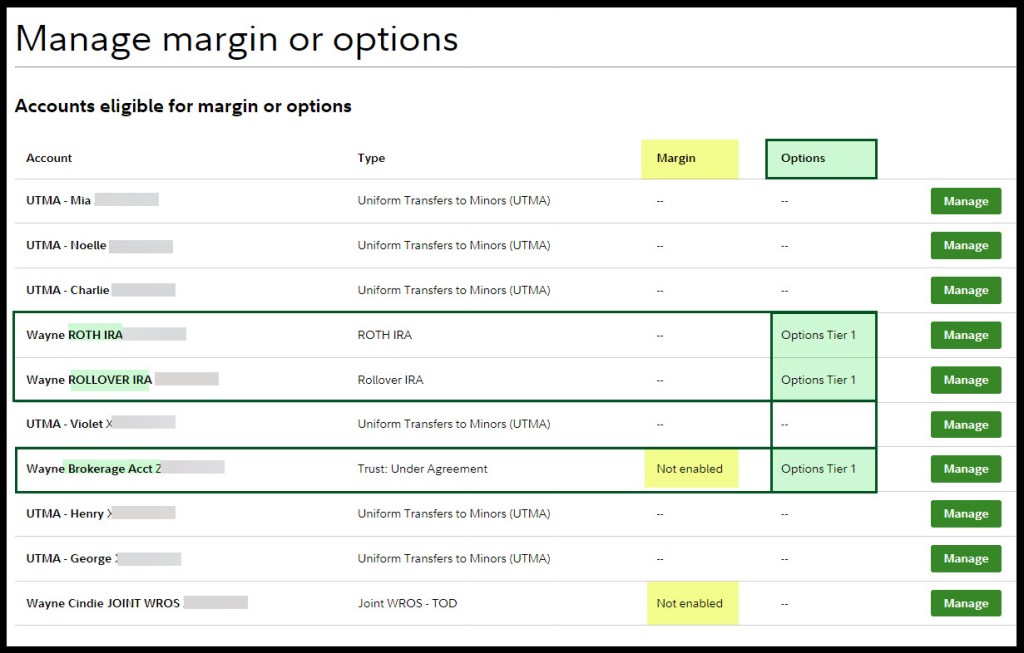The height and width of the screenshot is (653, 1024).
Task: Click Options Tier 1 in Brokerage Acct row
Action: tap(818, 469)
